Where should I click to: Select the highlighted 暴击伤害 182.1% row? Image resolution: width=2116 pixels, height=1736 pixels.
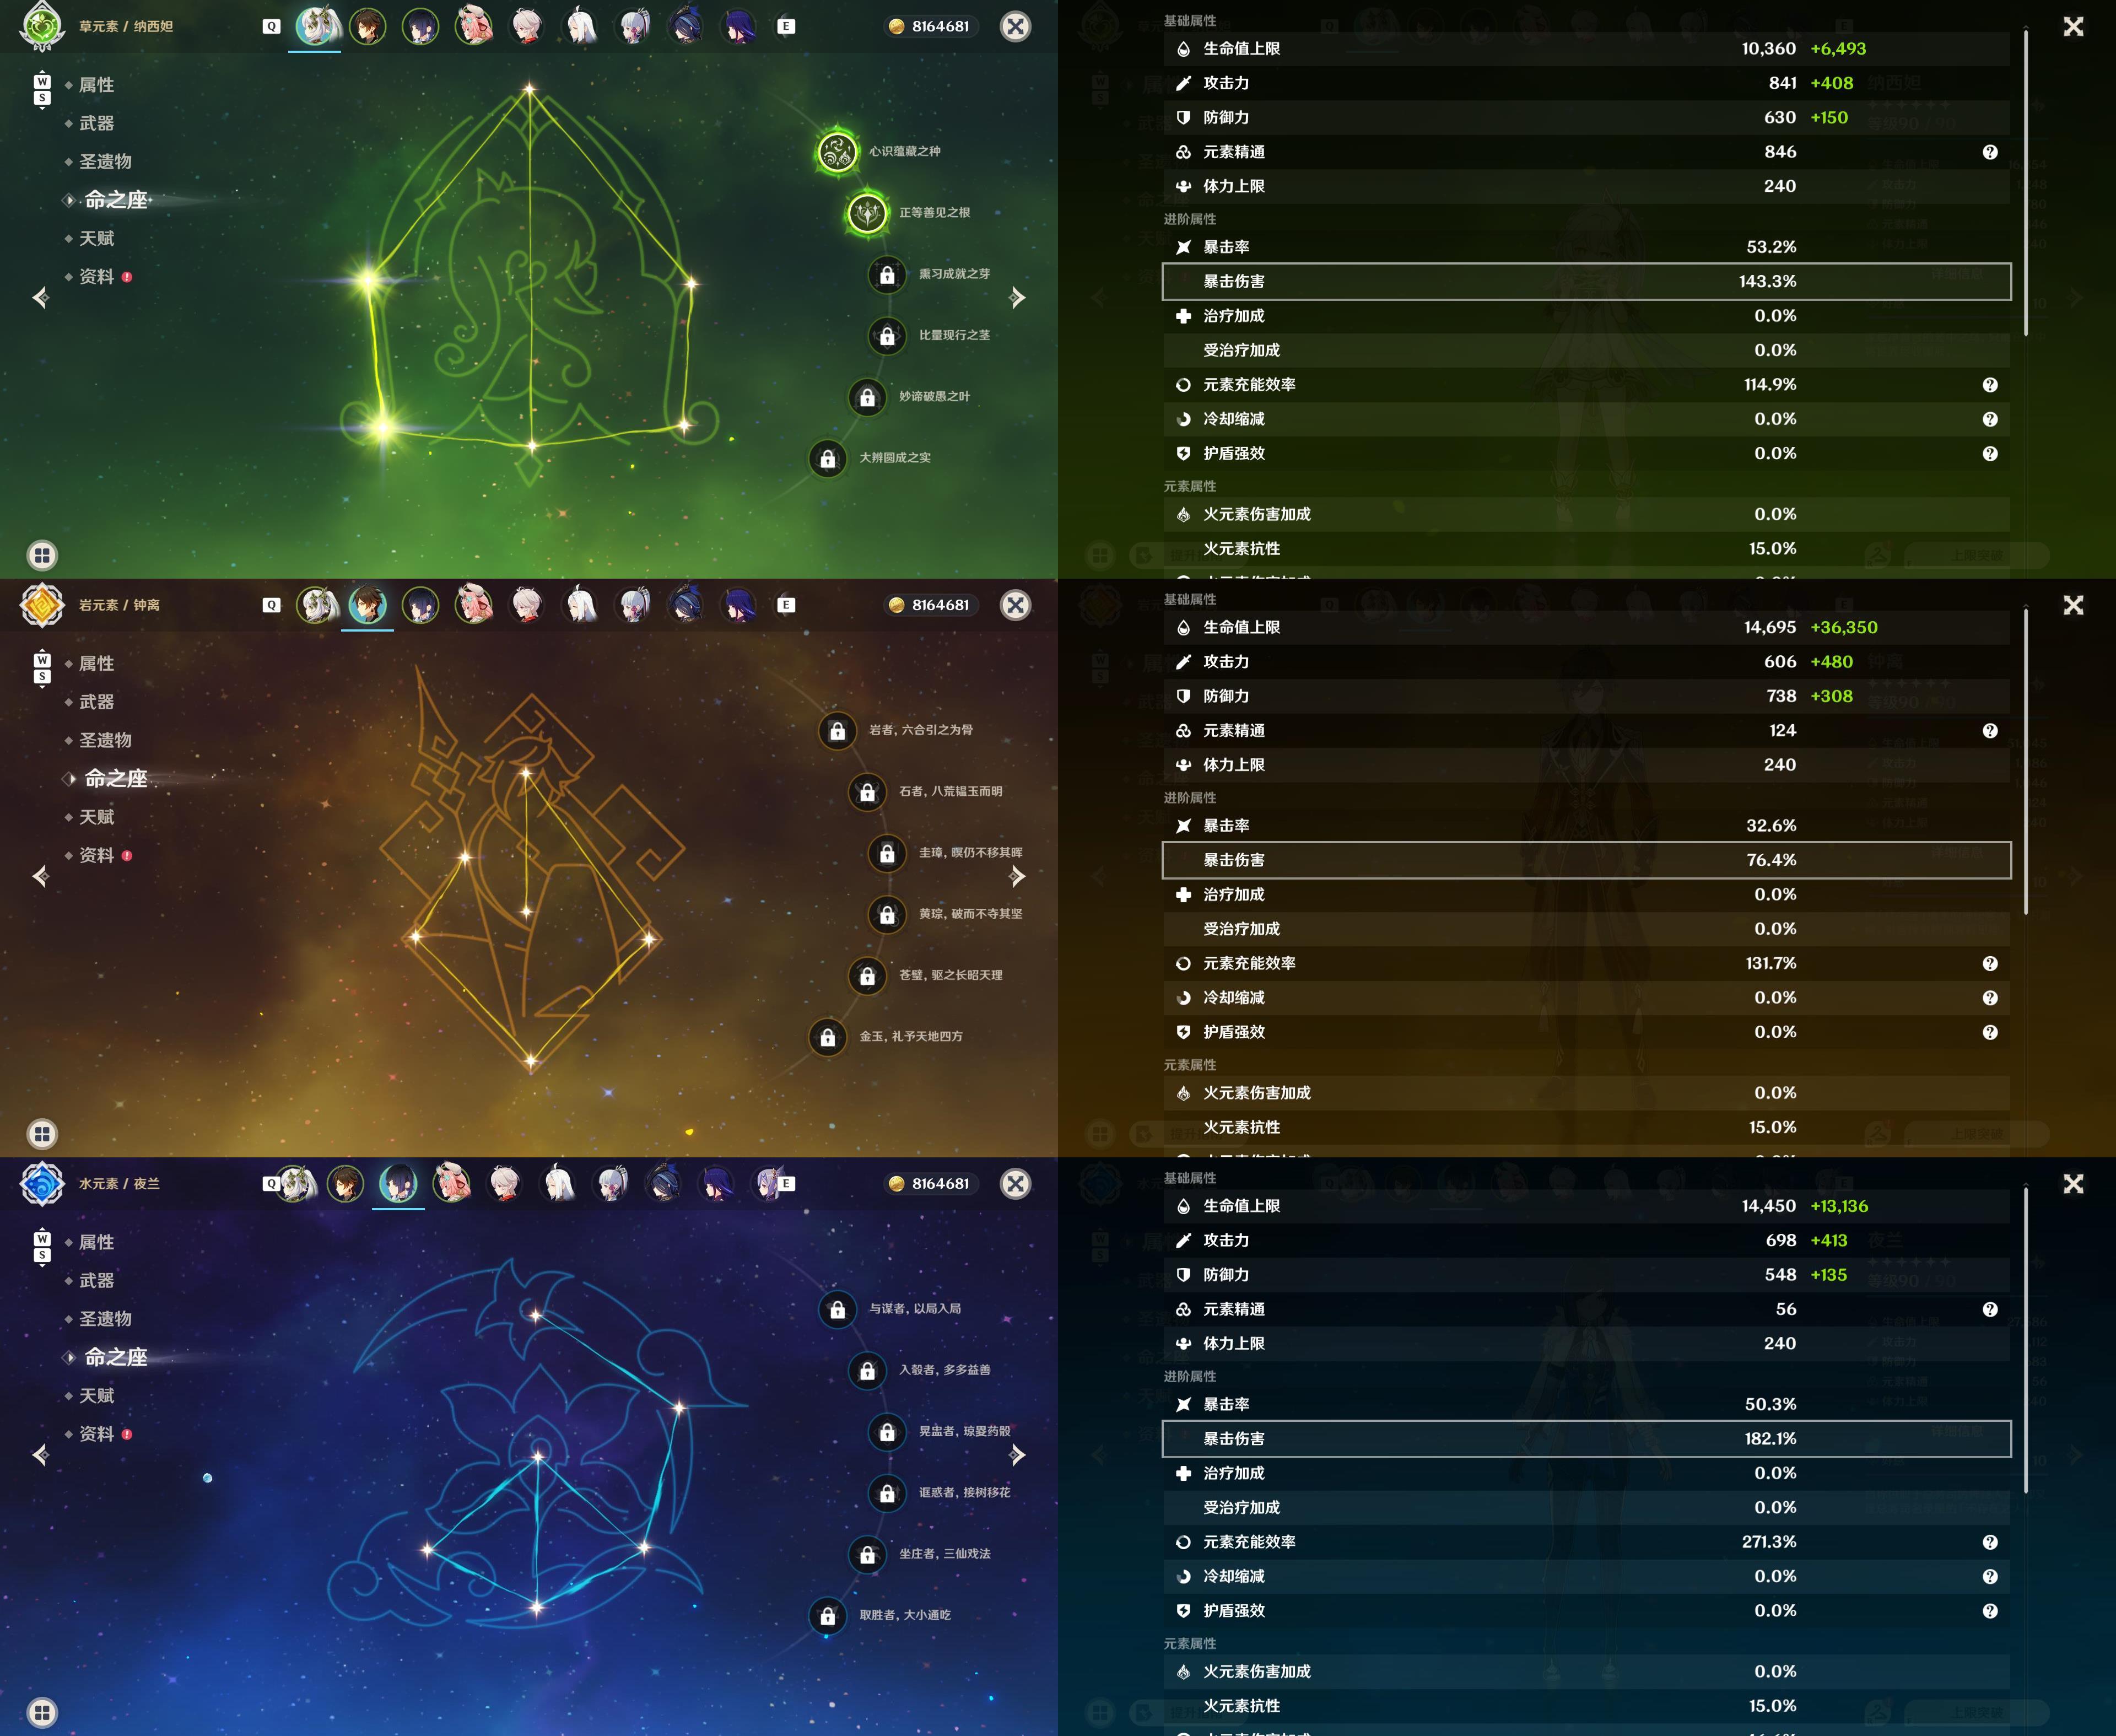coord(1586,1439)
